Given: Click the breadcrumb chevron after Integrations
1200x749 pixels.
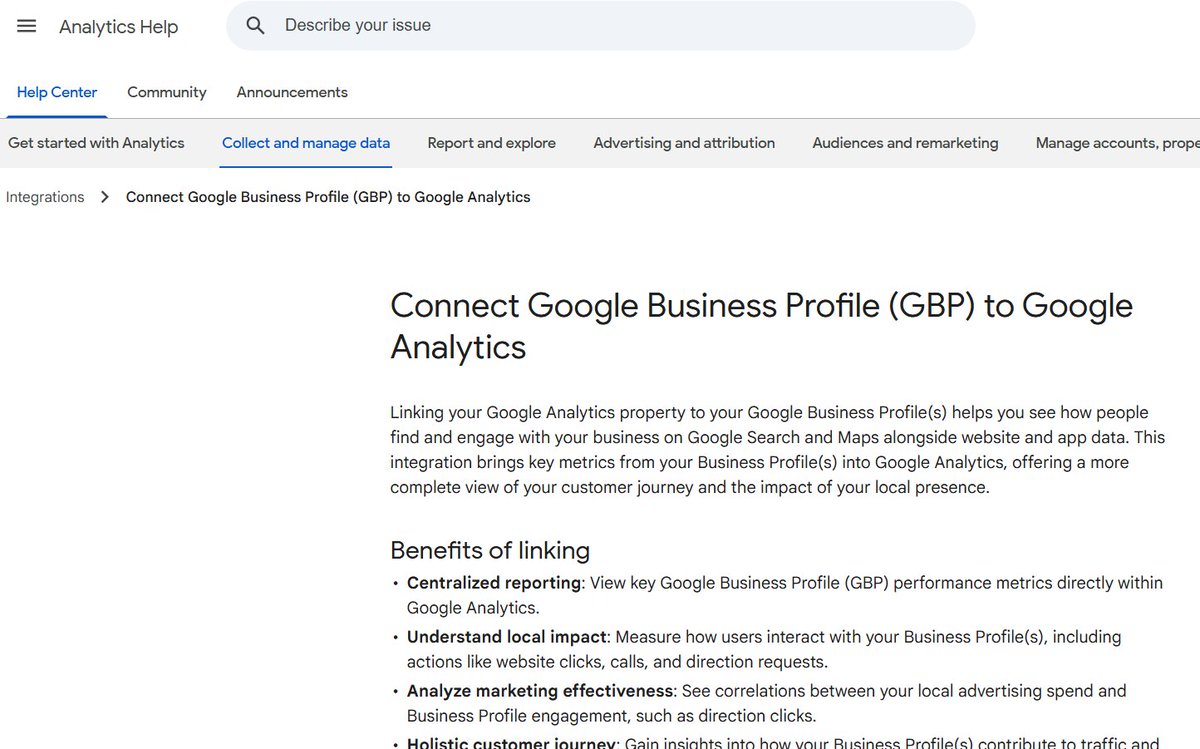Looking at the screenshot, I should click(105, 197).
